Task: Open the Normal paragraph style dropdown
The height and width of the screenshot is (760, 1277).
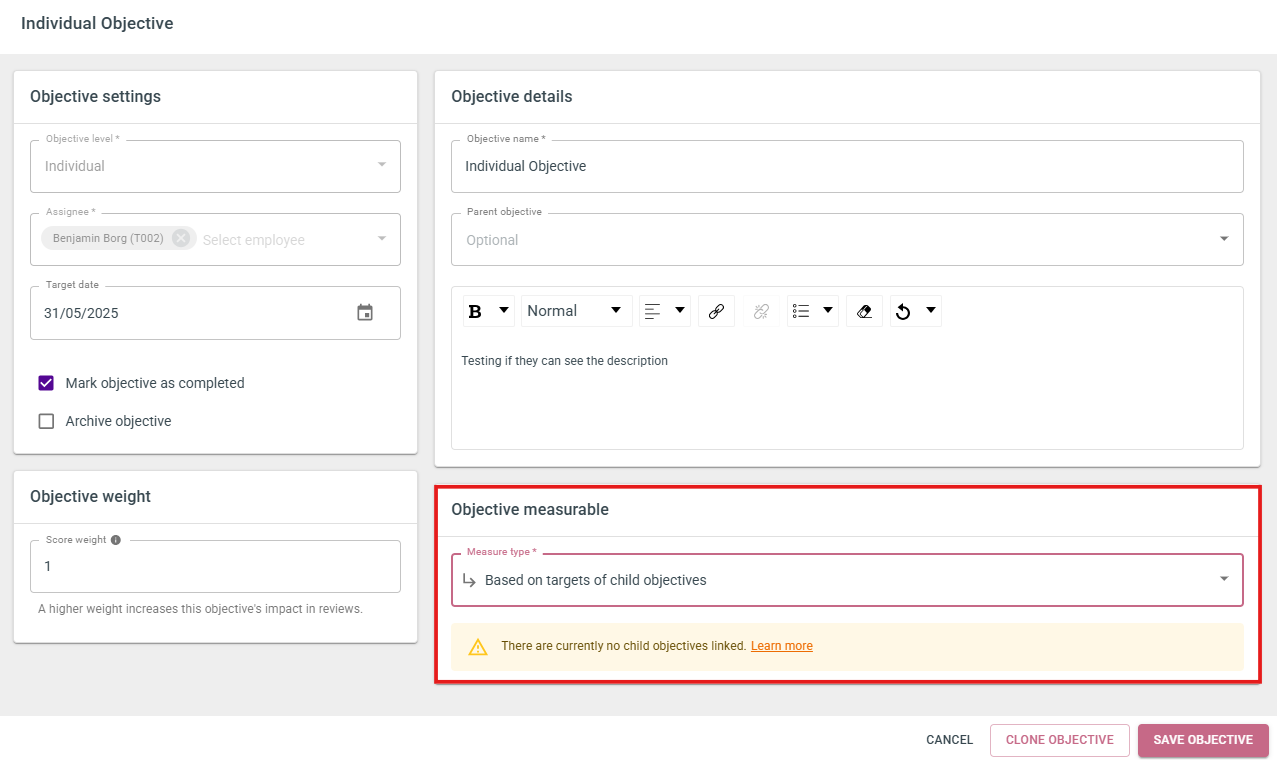Action: click(x=575, y=311)
